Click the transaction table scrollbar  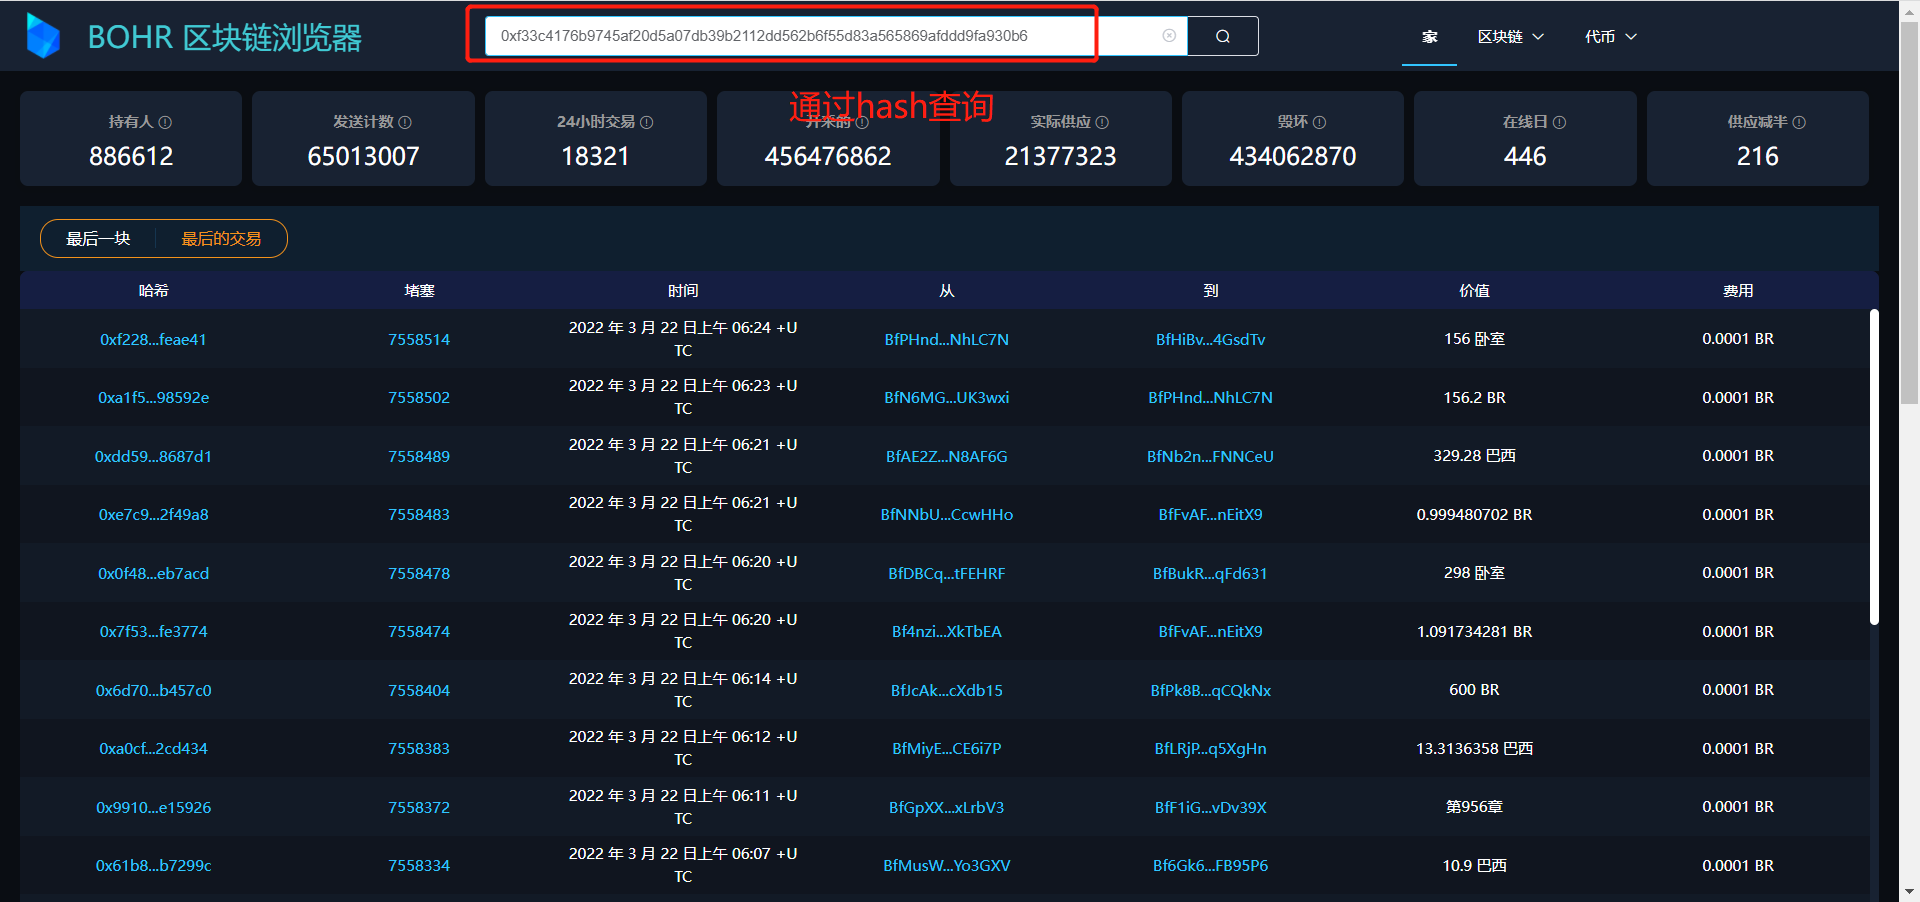click(x=1874, y=467)
